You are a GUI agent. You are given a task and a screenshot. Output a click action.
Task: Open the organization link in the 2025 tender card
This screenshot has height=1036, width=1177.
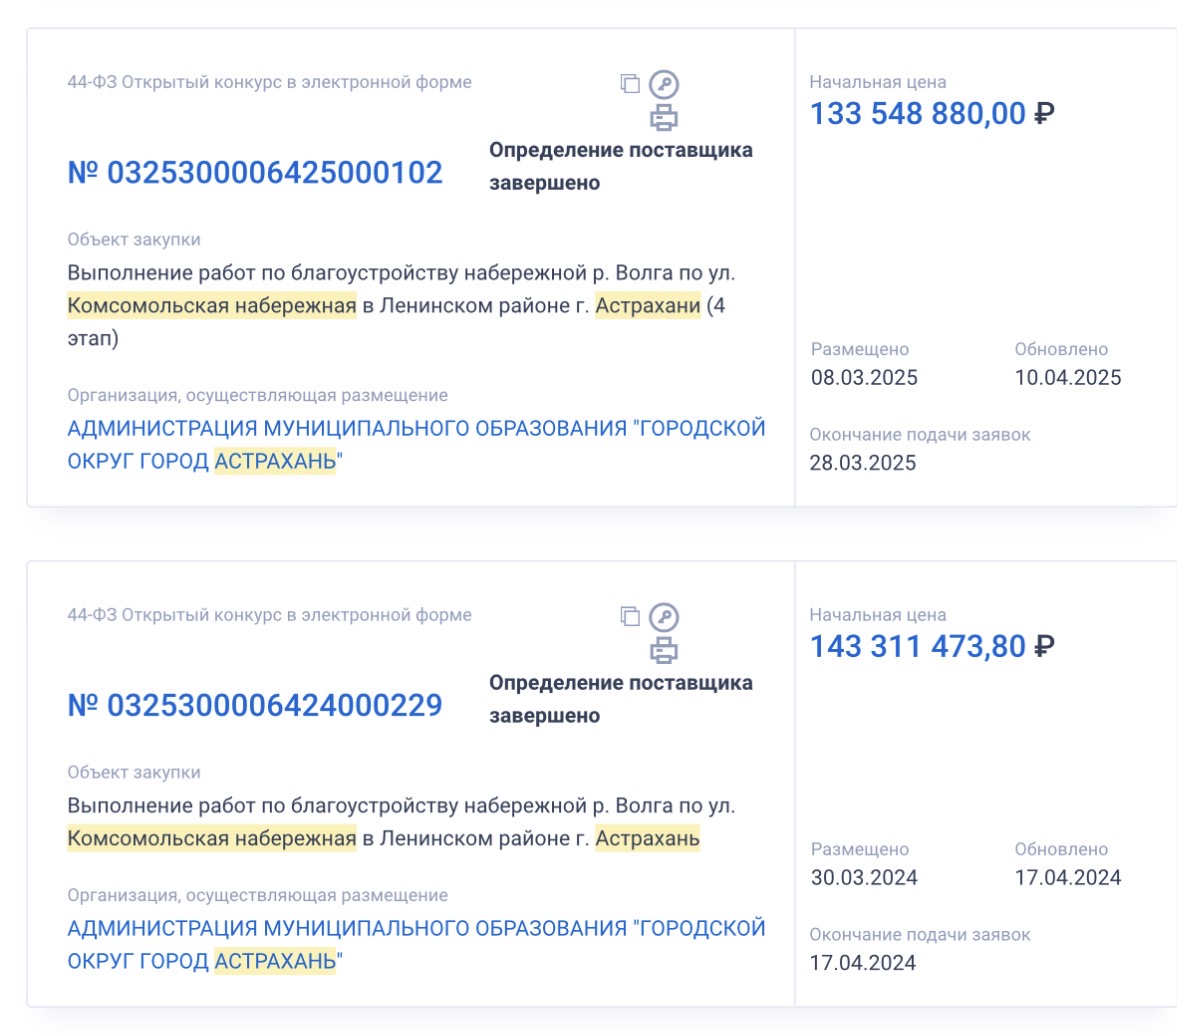pos(416,445)
